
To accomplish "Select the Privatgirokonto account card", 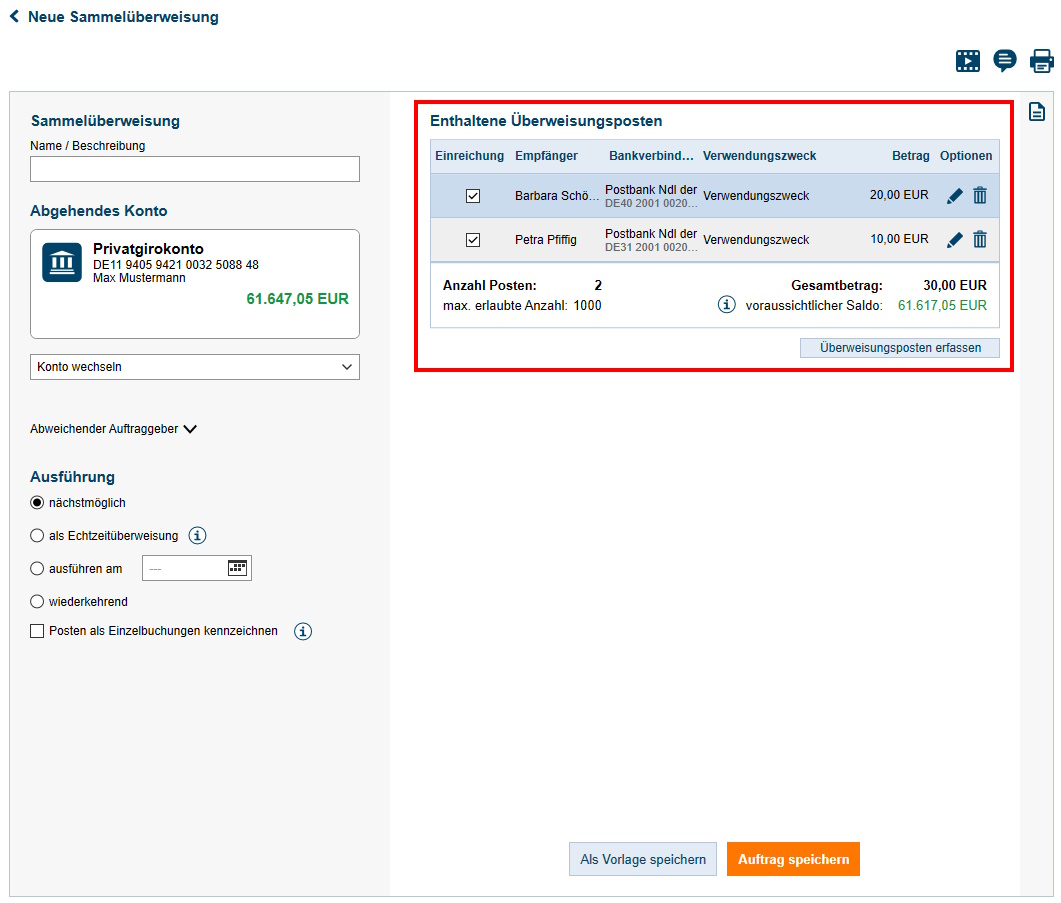I will tap(195, 284).
